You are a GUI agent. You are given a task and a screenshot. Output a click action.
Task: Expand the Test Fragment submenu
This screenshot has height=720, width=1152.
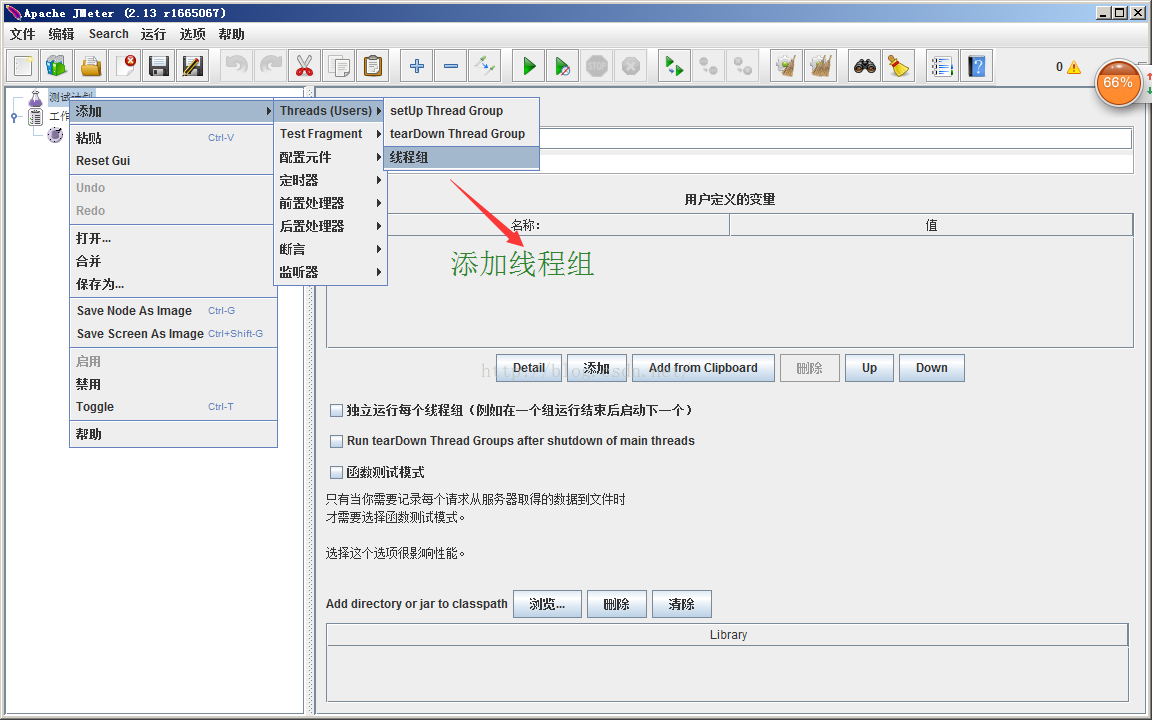330,134
